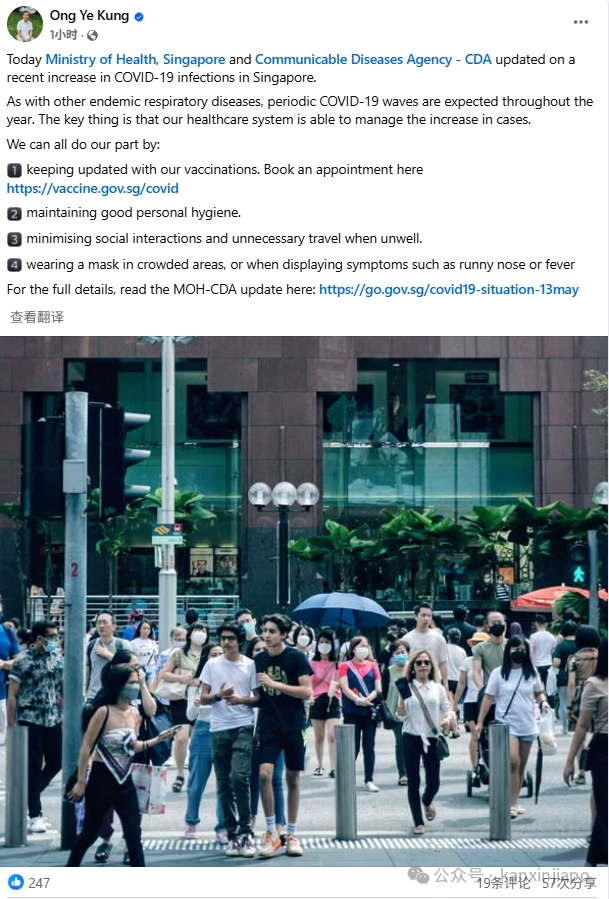Click the number 4 emoji bullet

(14, 265)
